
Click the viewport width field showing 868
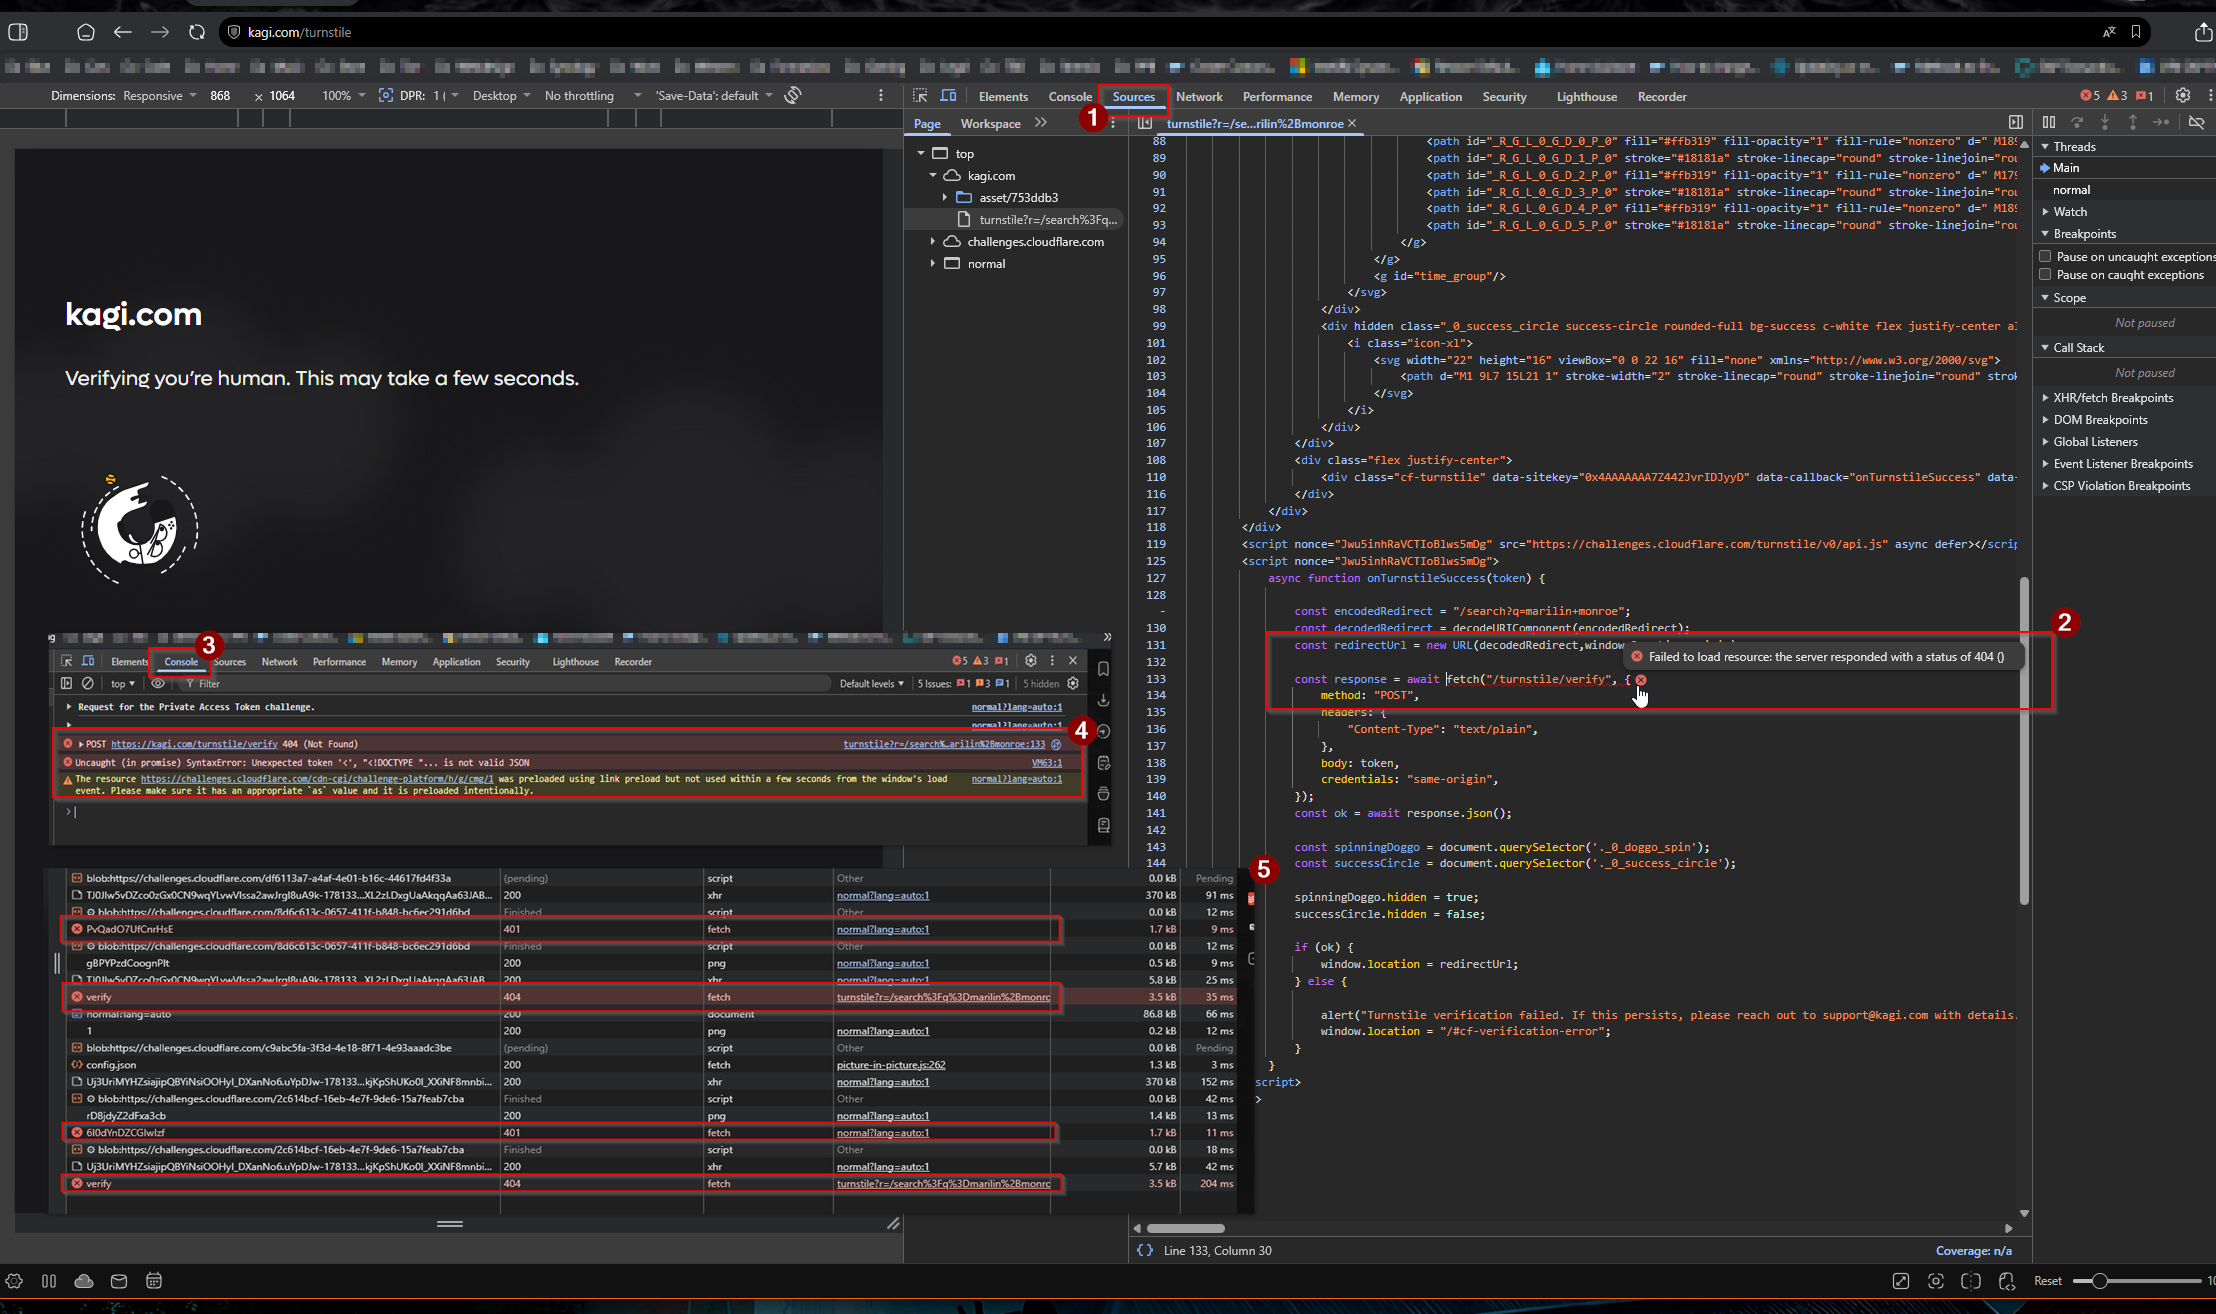click(220, 96)
